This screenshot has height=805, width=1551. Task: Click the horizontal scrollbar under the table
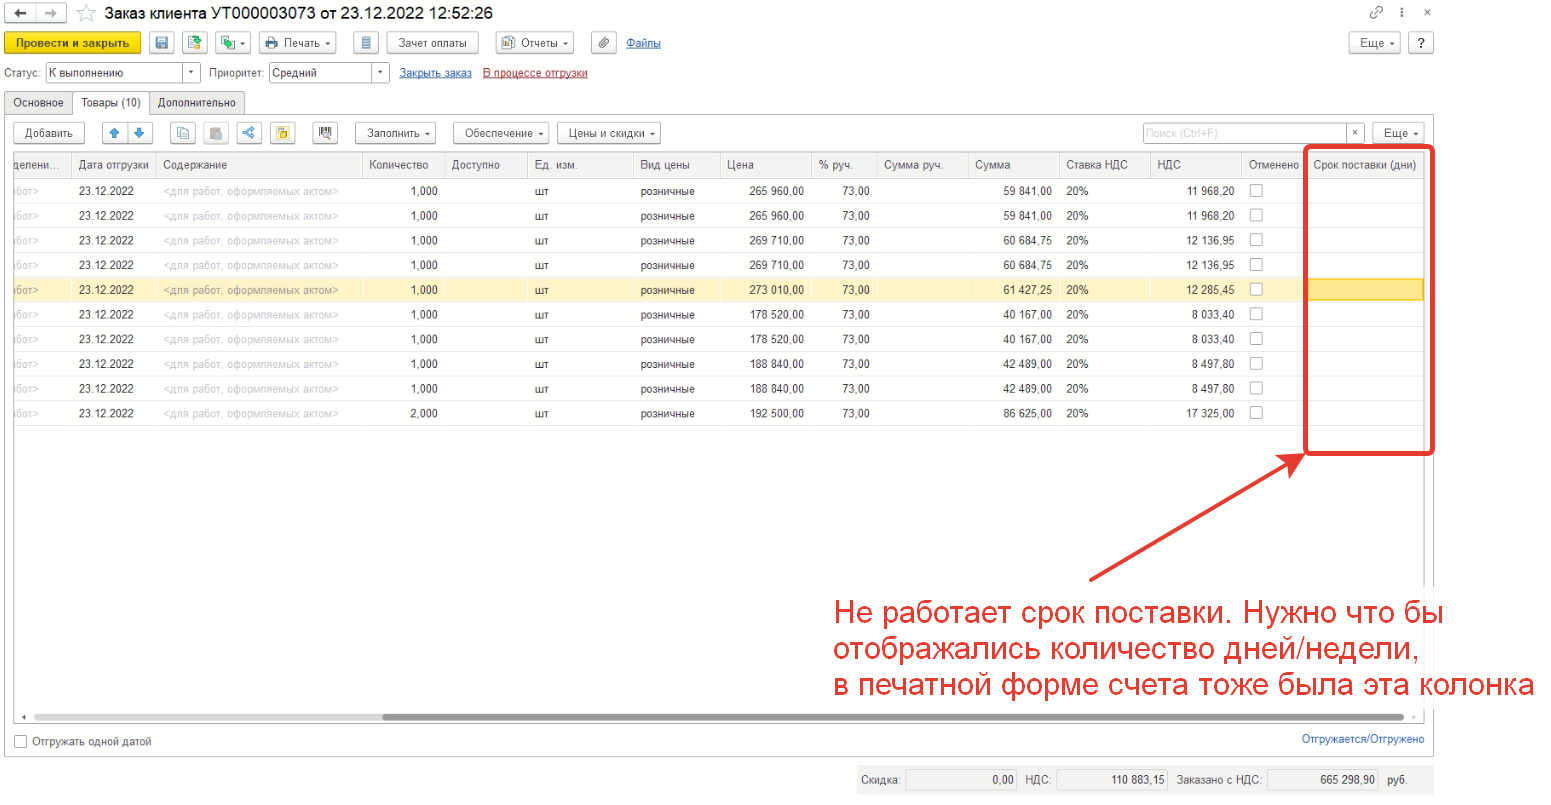890,717
